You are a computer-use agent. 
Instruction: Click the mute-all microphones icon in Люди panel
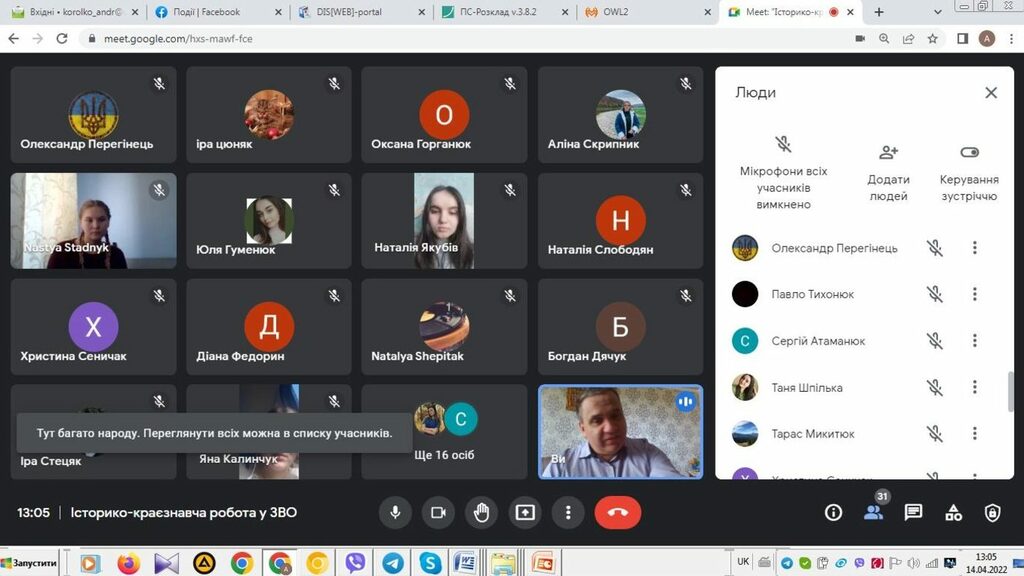tap(784, 146)
